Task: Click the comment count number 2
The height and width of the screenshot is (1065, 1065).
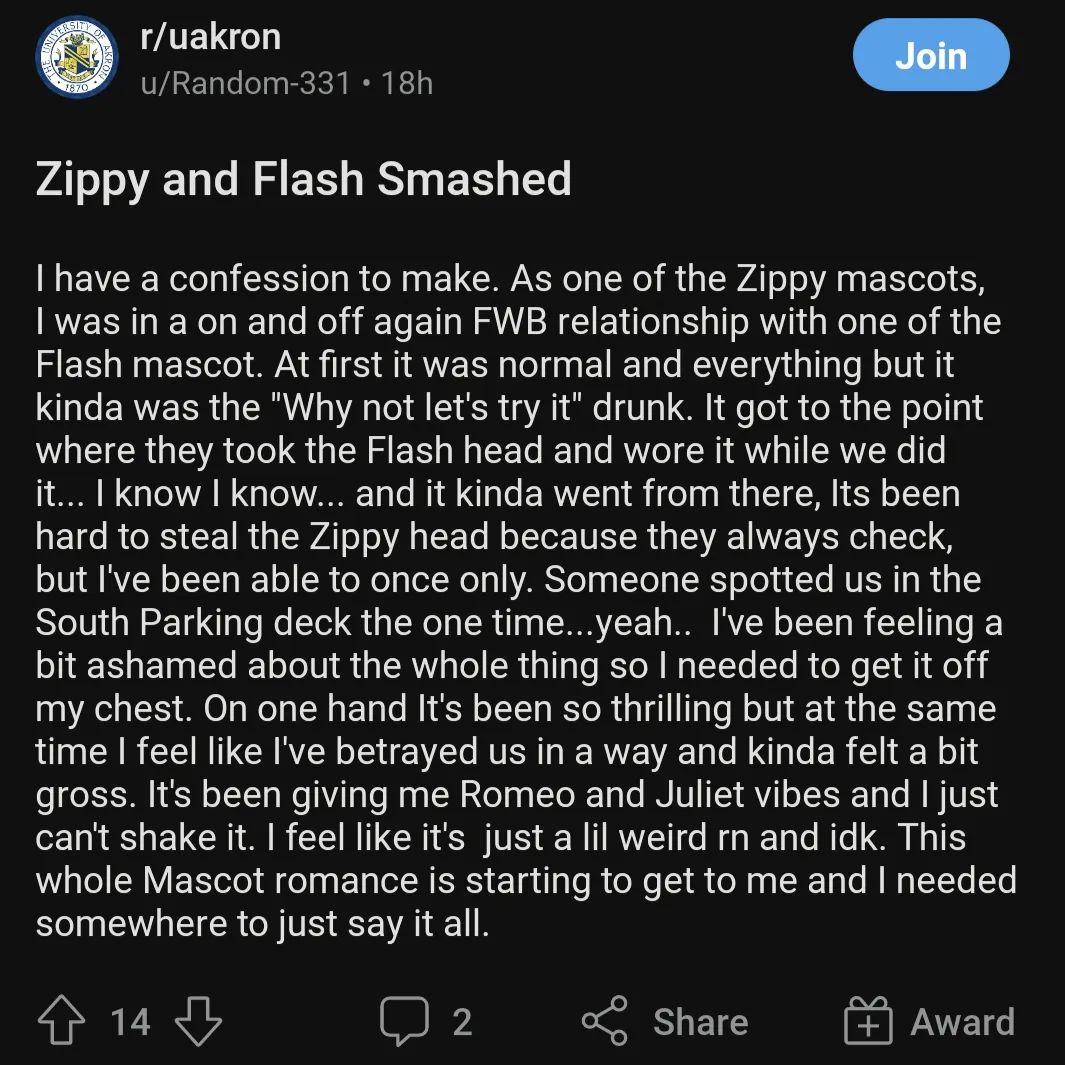Action: 461,1022
